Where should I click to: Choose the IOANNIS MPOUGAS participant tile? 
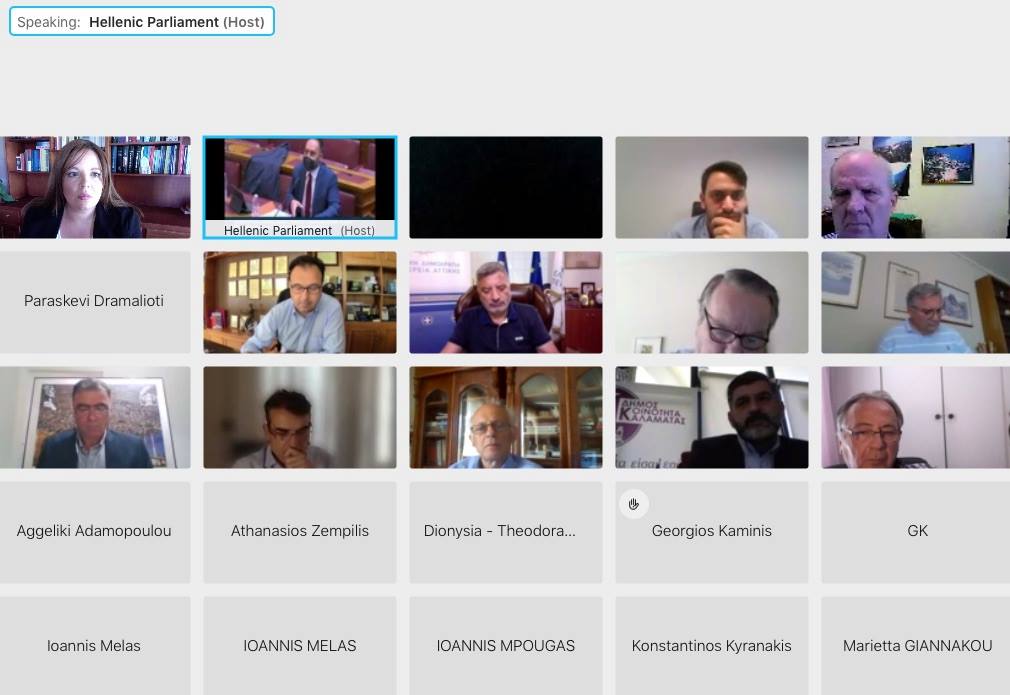point(505,645)
